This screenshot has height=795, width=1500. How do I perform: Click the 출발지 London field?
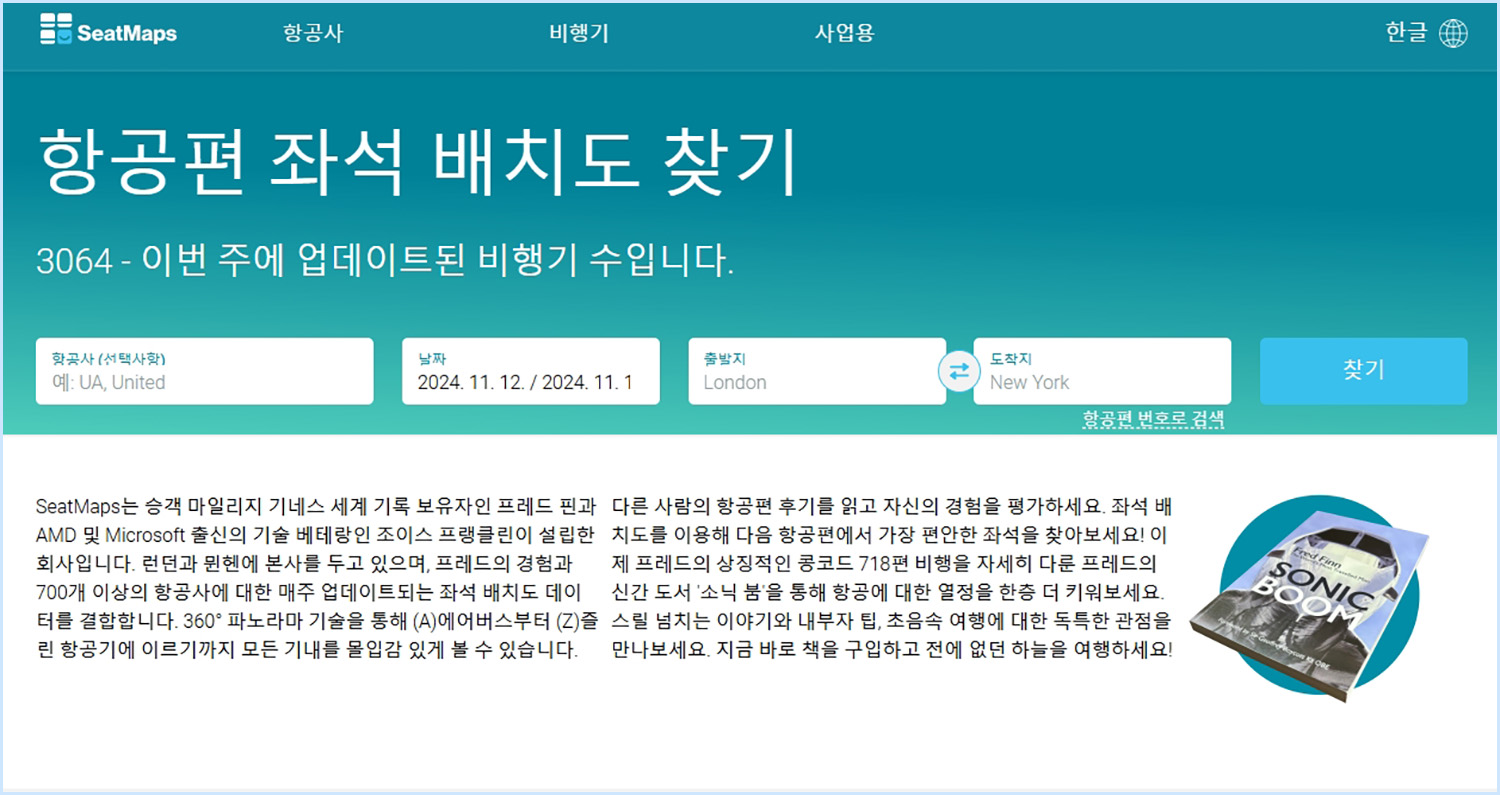(x=817, y=371)
